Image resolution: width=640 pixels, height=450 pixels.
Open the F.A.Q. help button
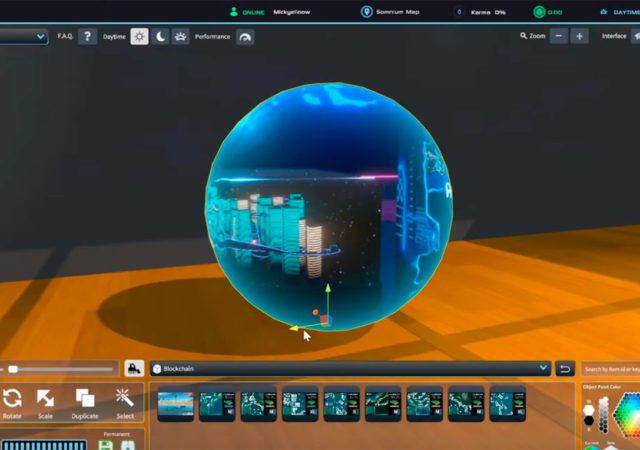88,37
